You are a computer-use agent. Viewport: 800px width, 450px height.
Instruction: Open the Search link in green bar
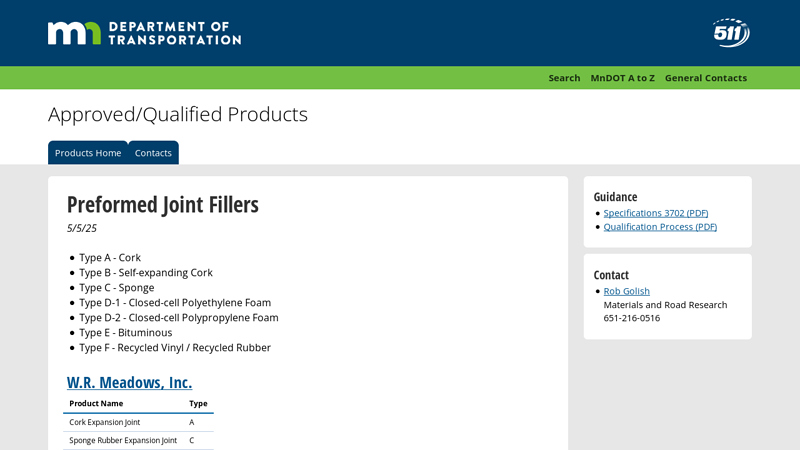(x=564, y=78)
